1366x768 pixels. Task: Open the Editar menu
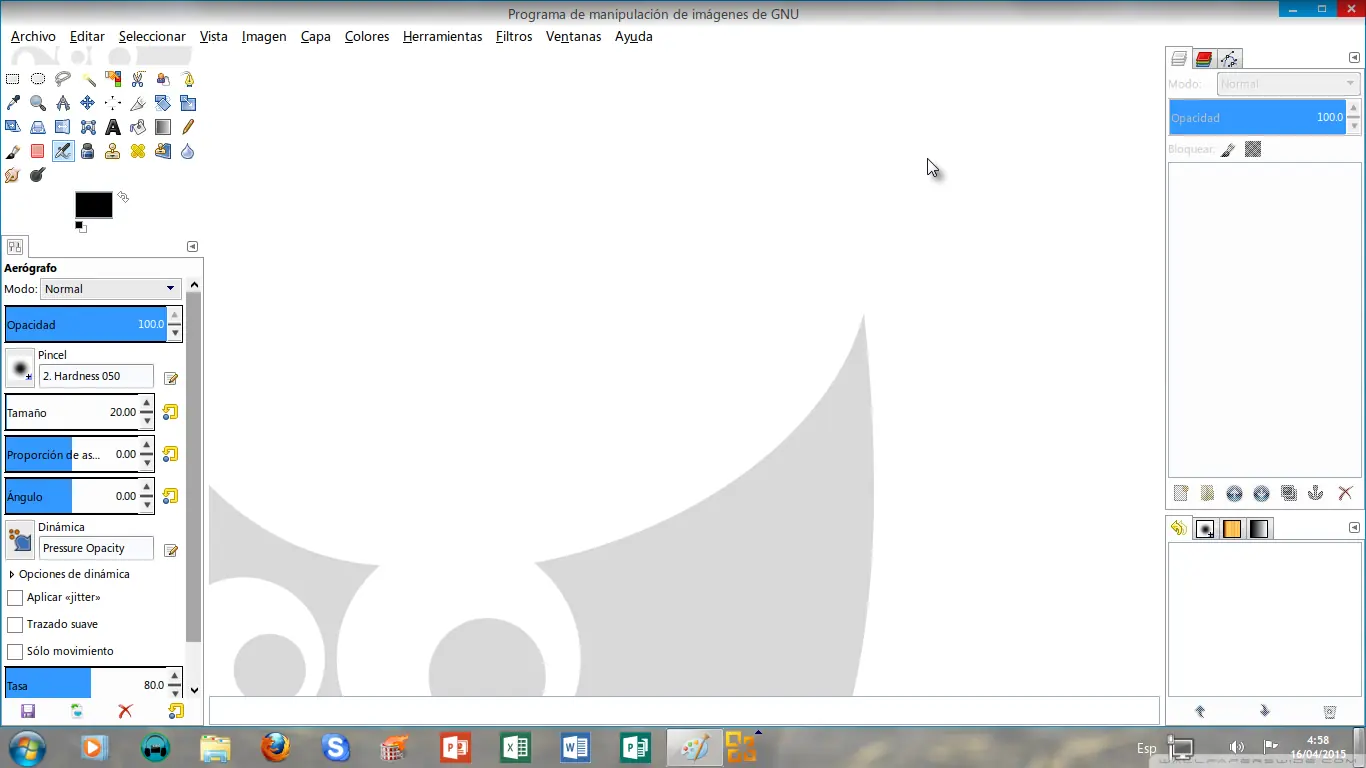[x=87, y=36]
